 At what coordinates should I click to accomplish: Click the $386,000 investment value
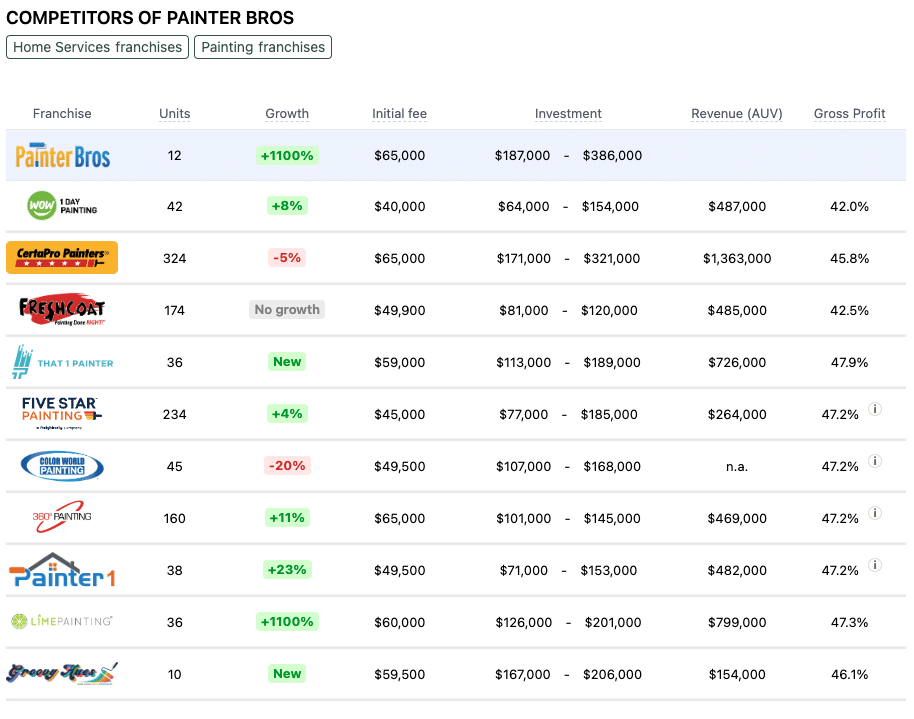click(x=612, y=156)
